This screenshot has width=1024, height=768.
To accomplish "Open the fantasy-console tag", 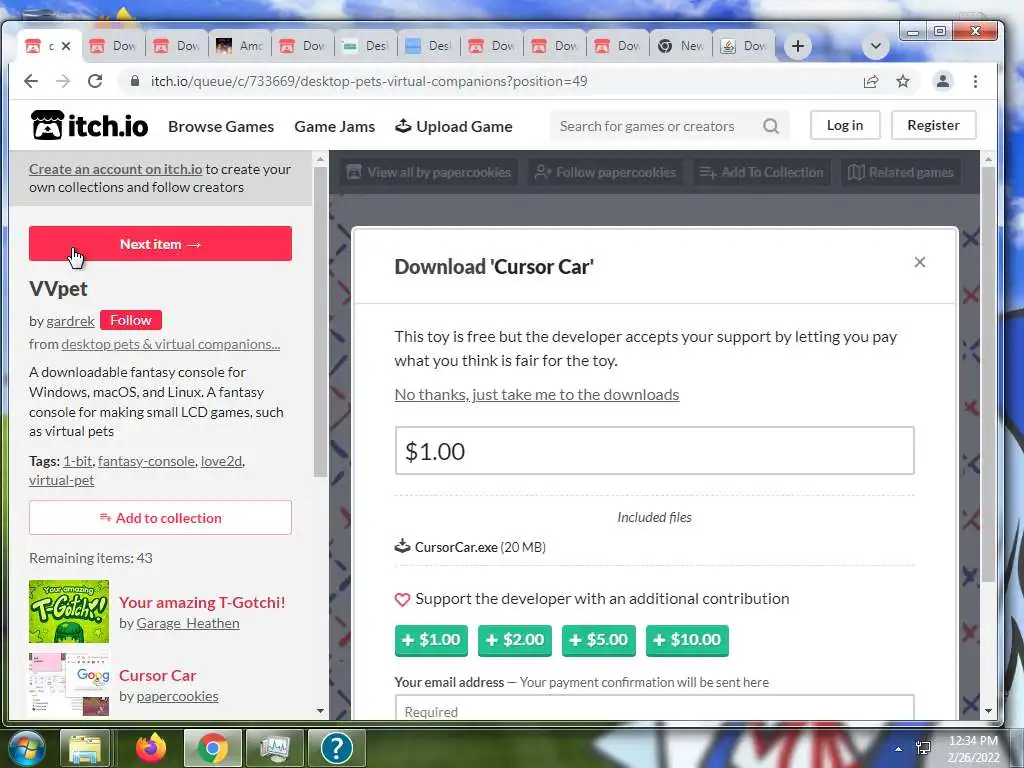I will (x=146, y=461).
